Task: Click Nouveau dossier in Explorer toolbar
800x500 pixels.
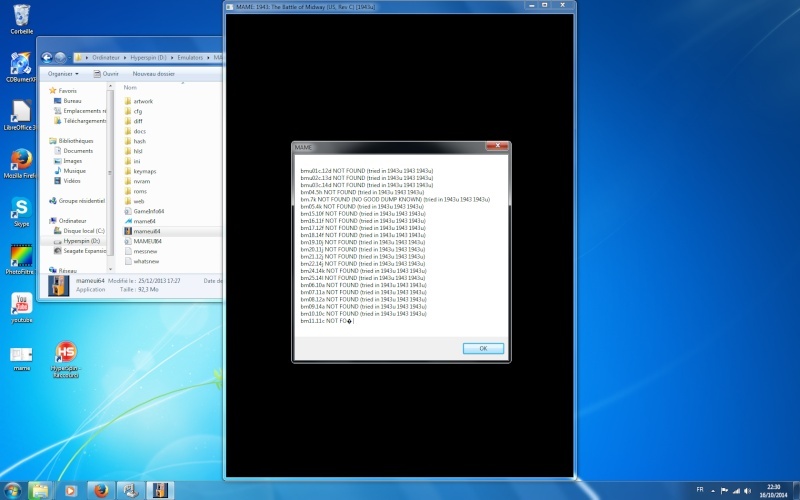Action: pos(154,74)
